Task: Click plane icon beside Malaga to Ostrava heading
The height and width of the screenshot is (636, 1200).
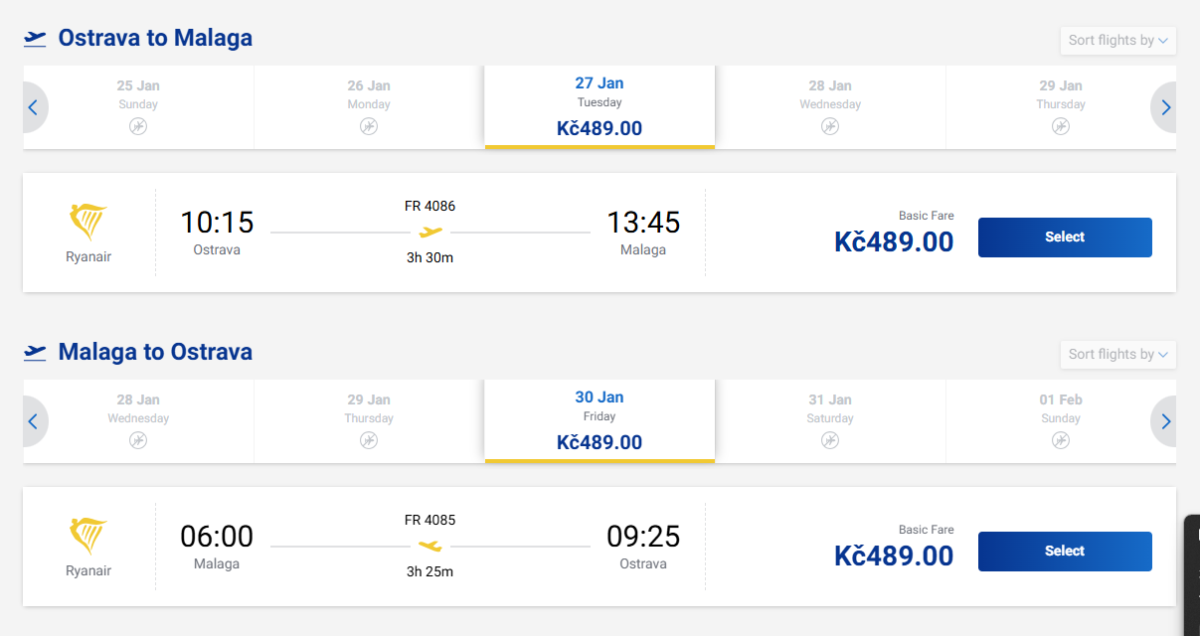Action: coord(36,353)
